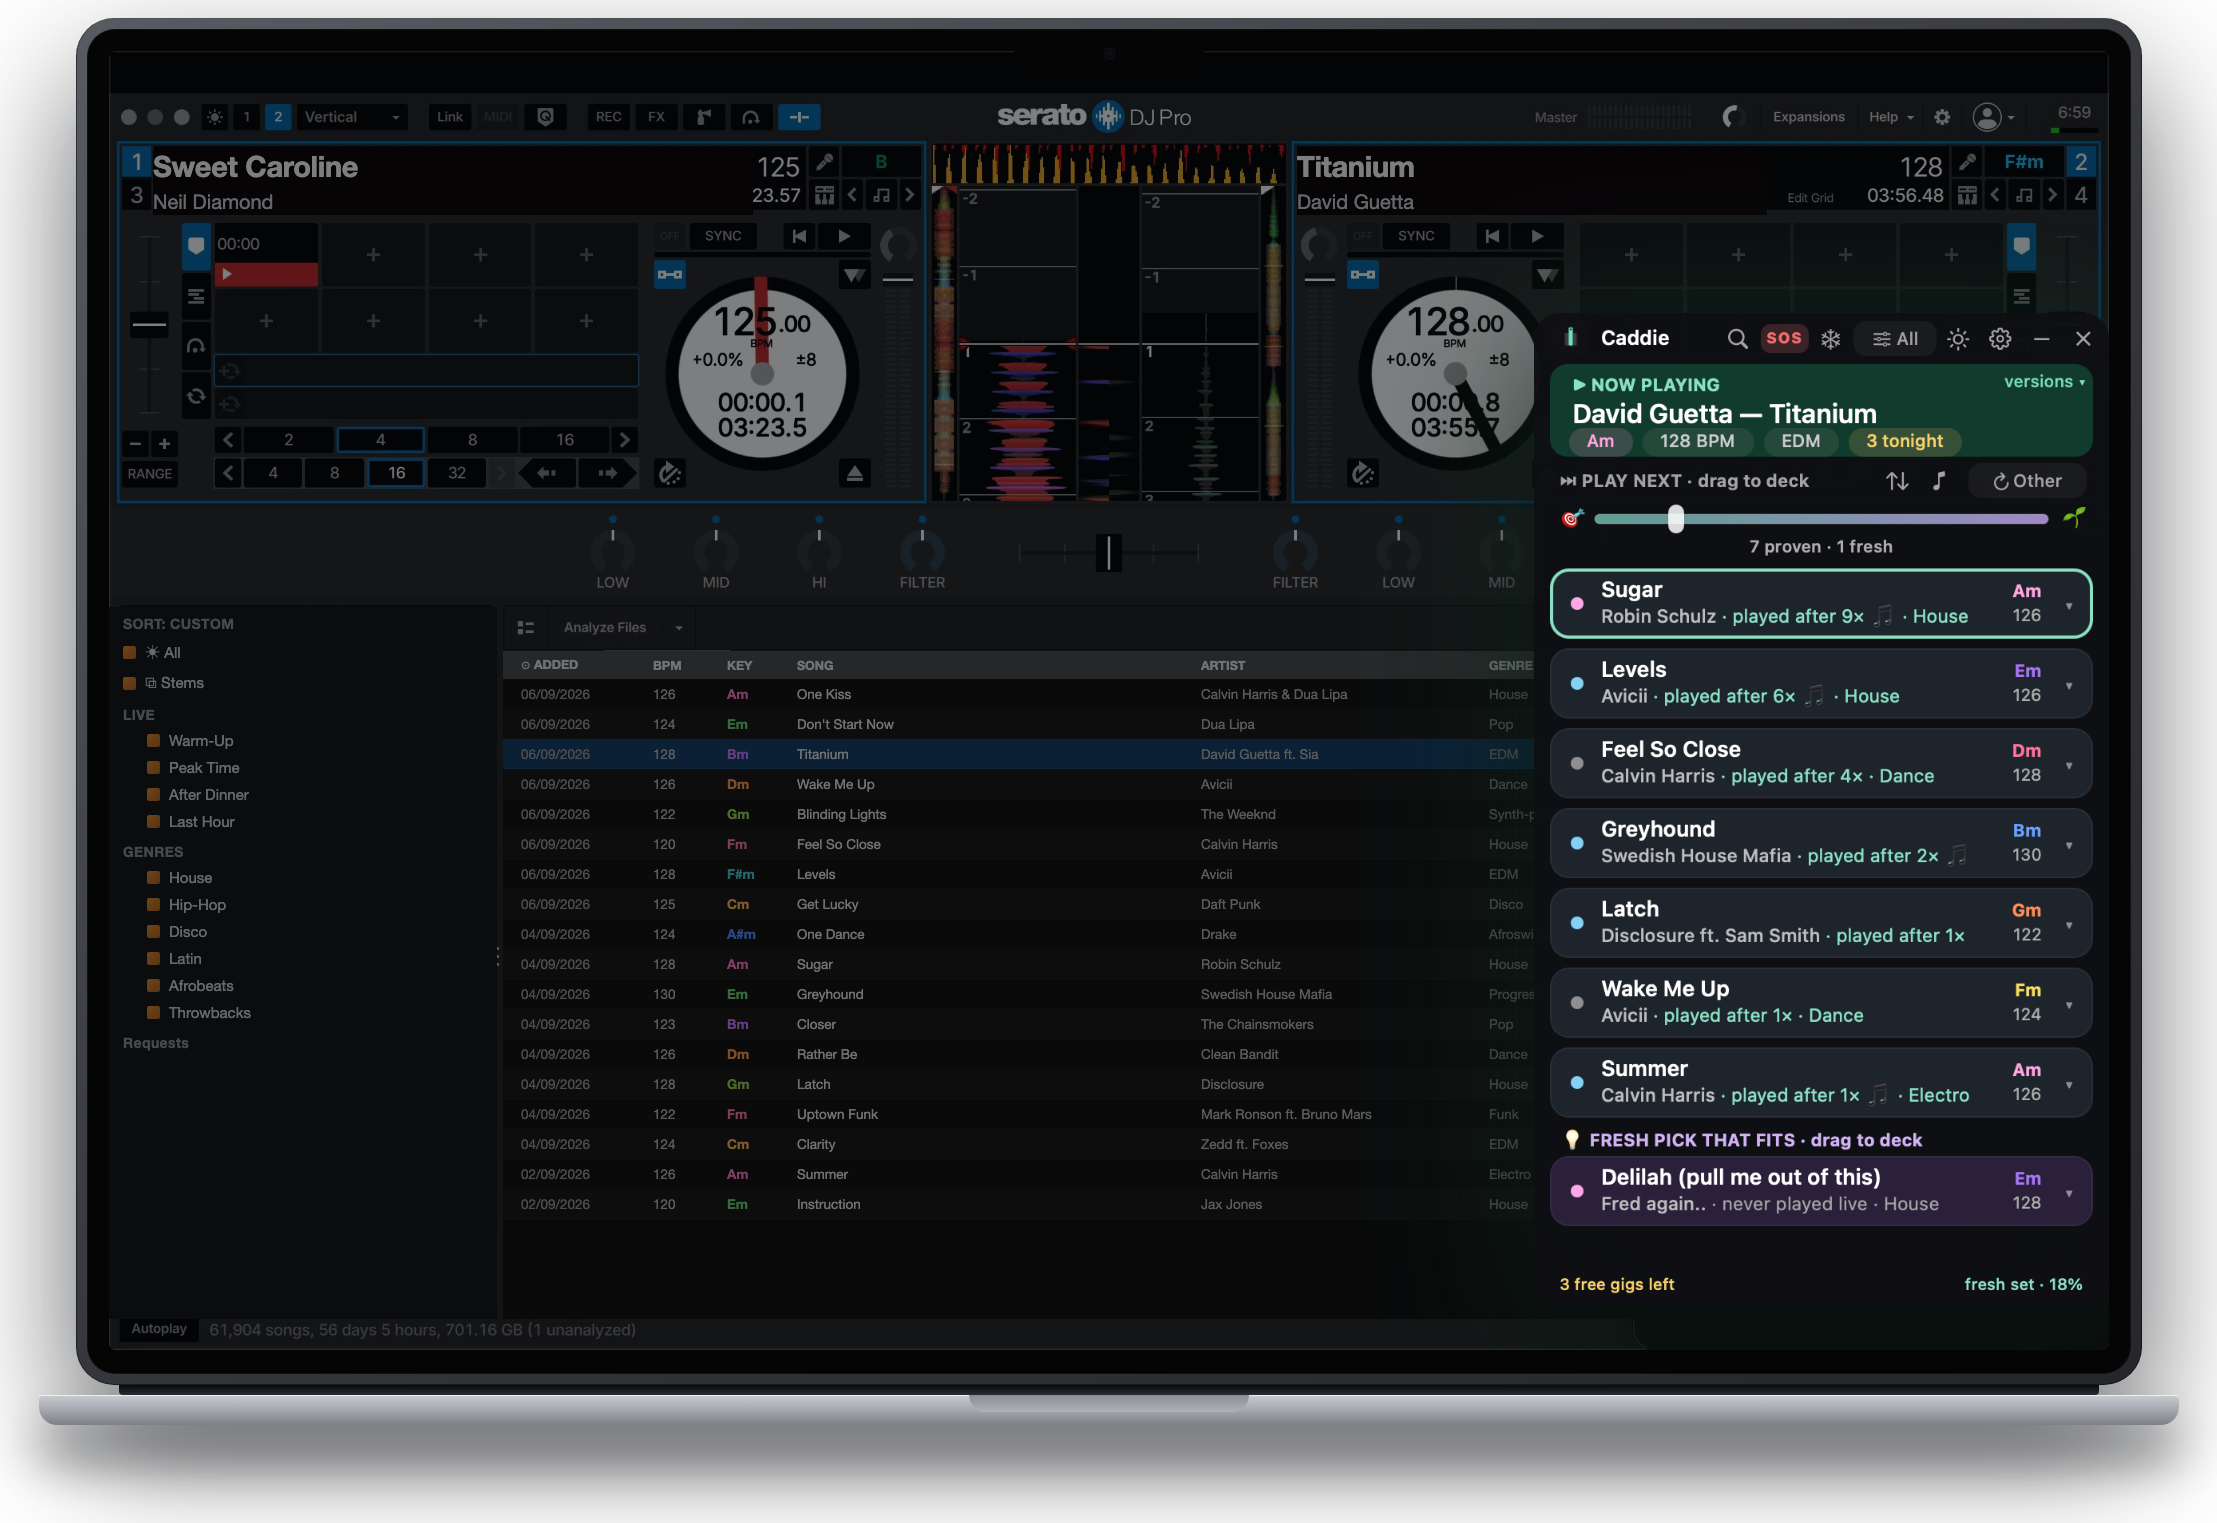Click the crossfader handle
The width and height of the screenshot is (2217, 1523).
click(1108, 552)
